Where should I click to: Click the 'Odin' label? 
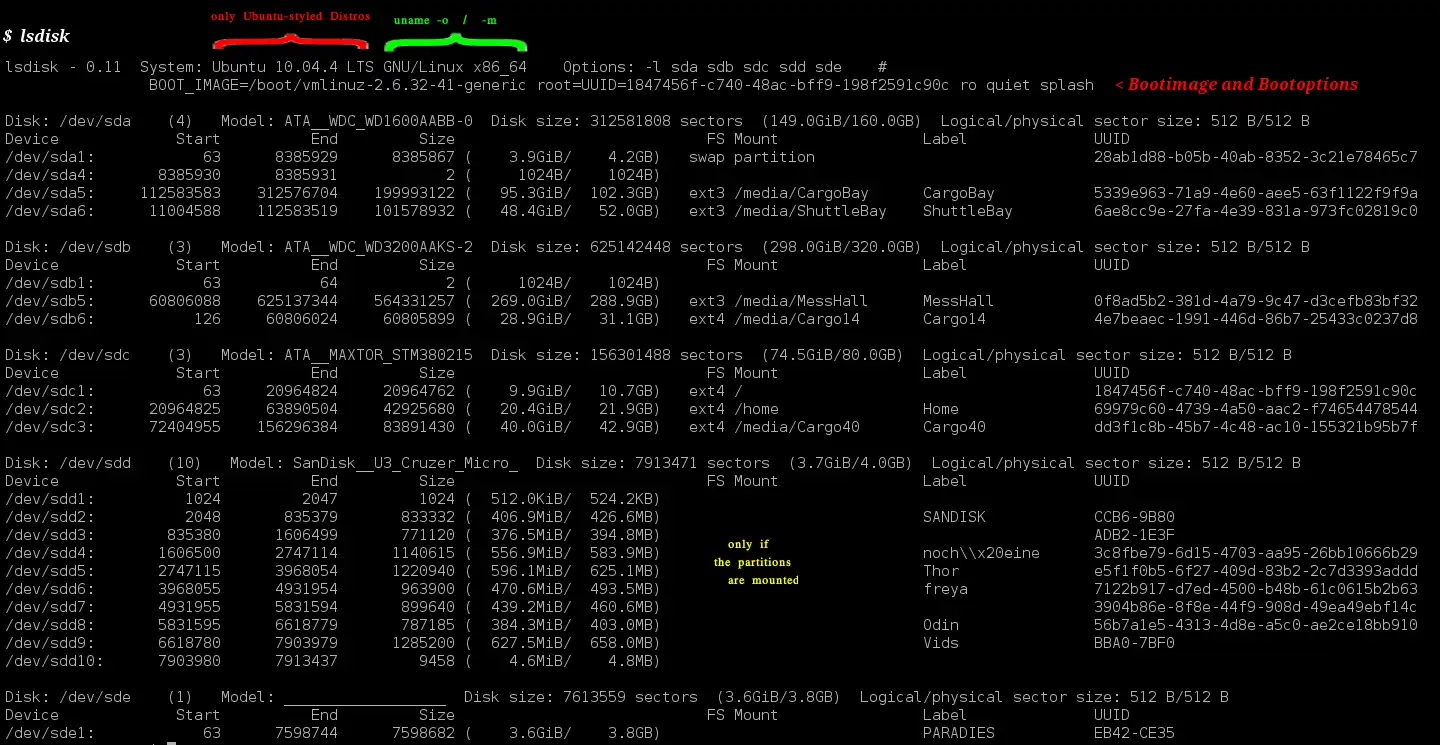tap(941, 625)
